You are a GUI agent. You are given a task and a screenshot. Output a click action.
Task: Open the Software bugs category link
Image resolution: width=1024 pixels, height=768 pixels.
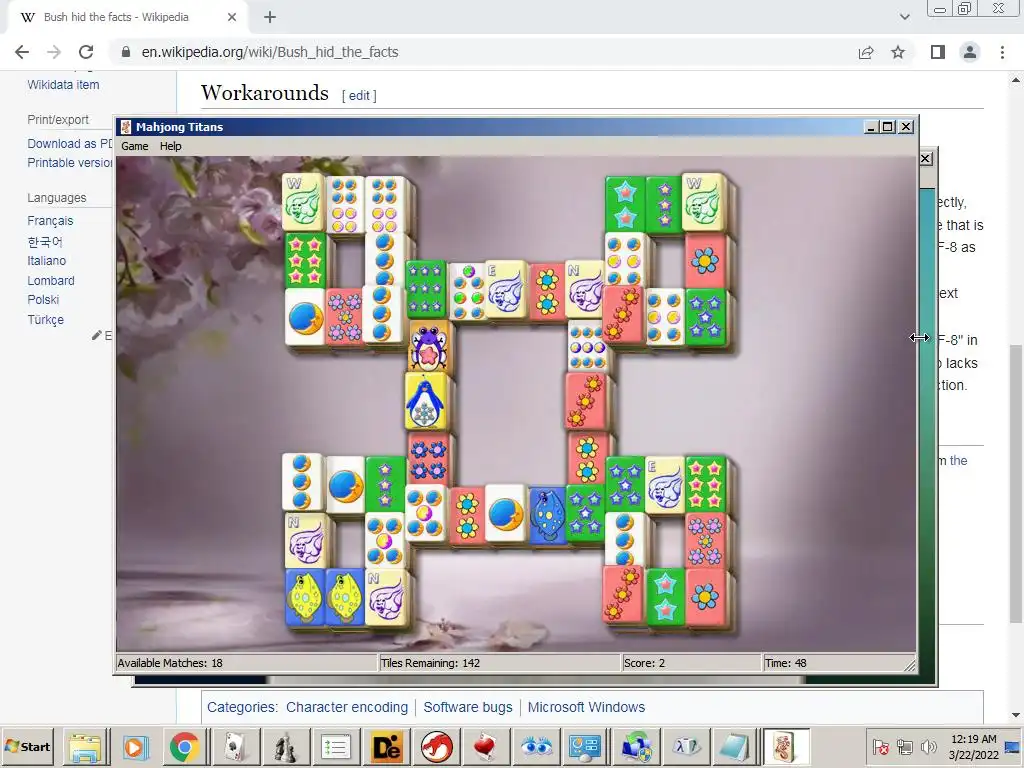coord(468,707)
